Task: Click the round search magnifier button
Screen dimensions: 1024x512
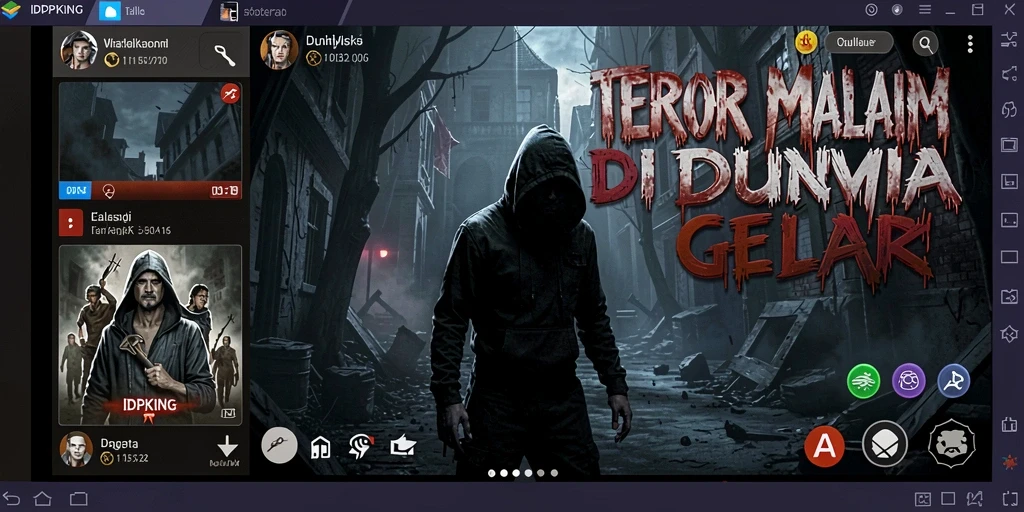Action: (925, 44)
